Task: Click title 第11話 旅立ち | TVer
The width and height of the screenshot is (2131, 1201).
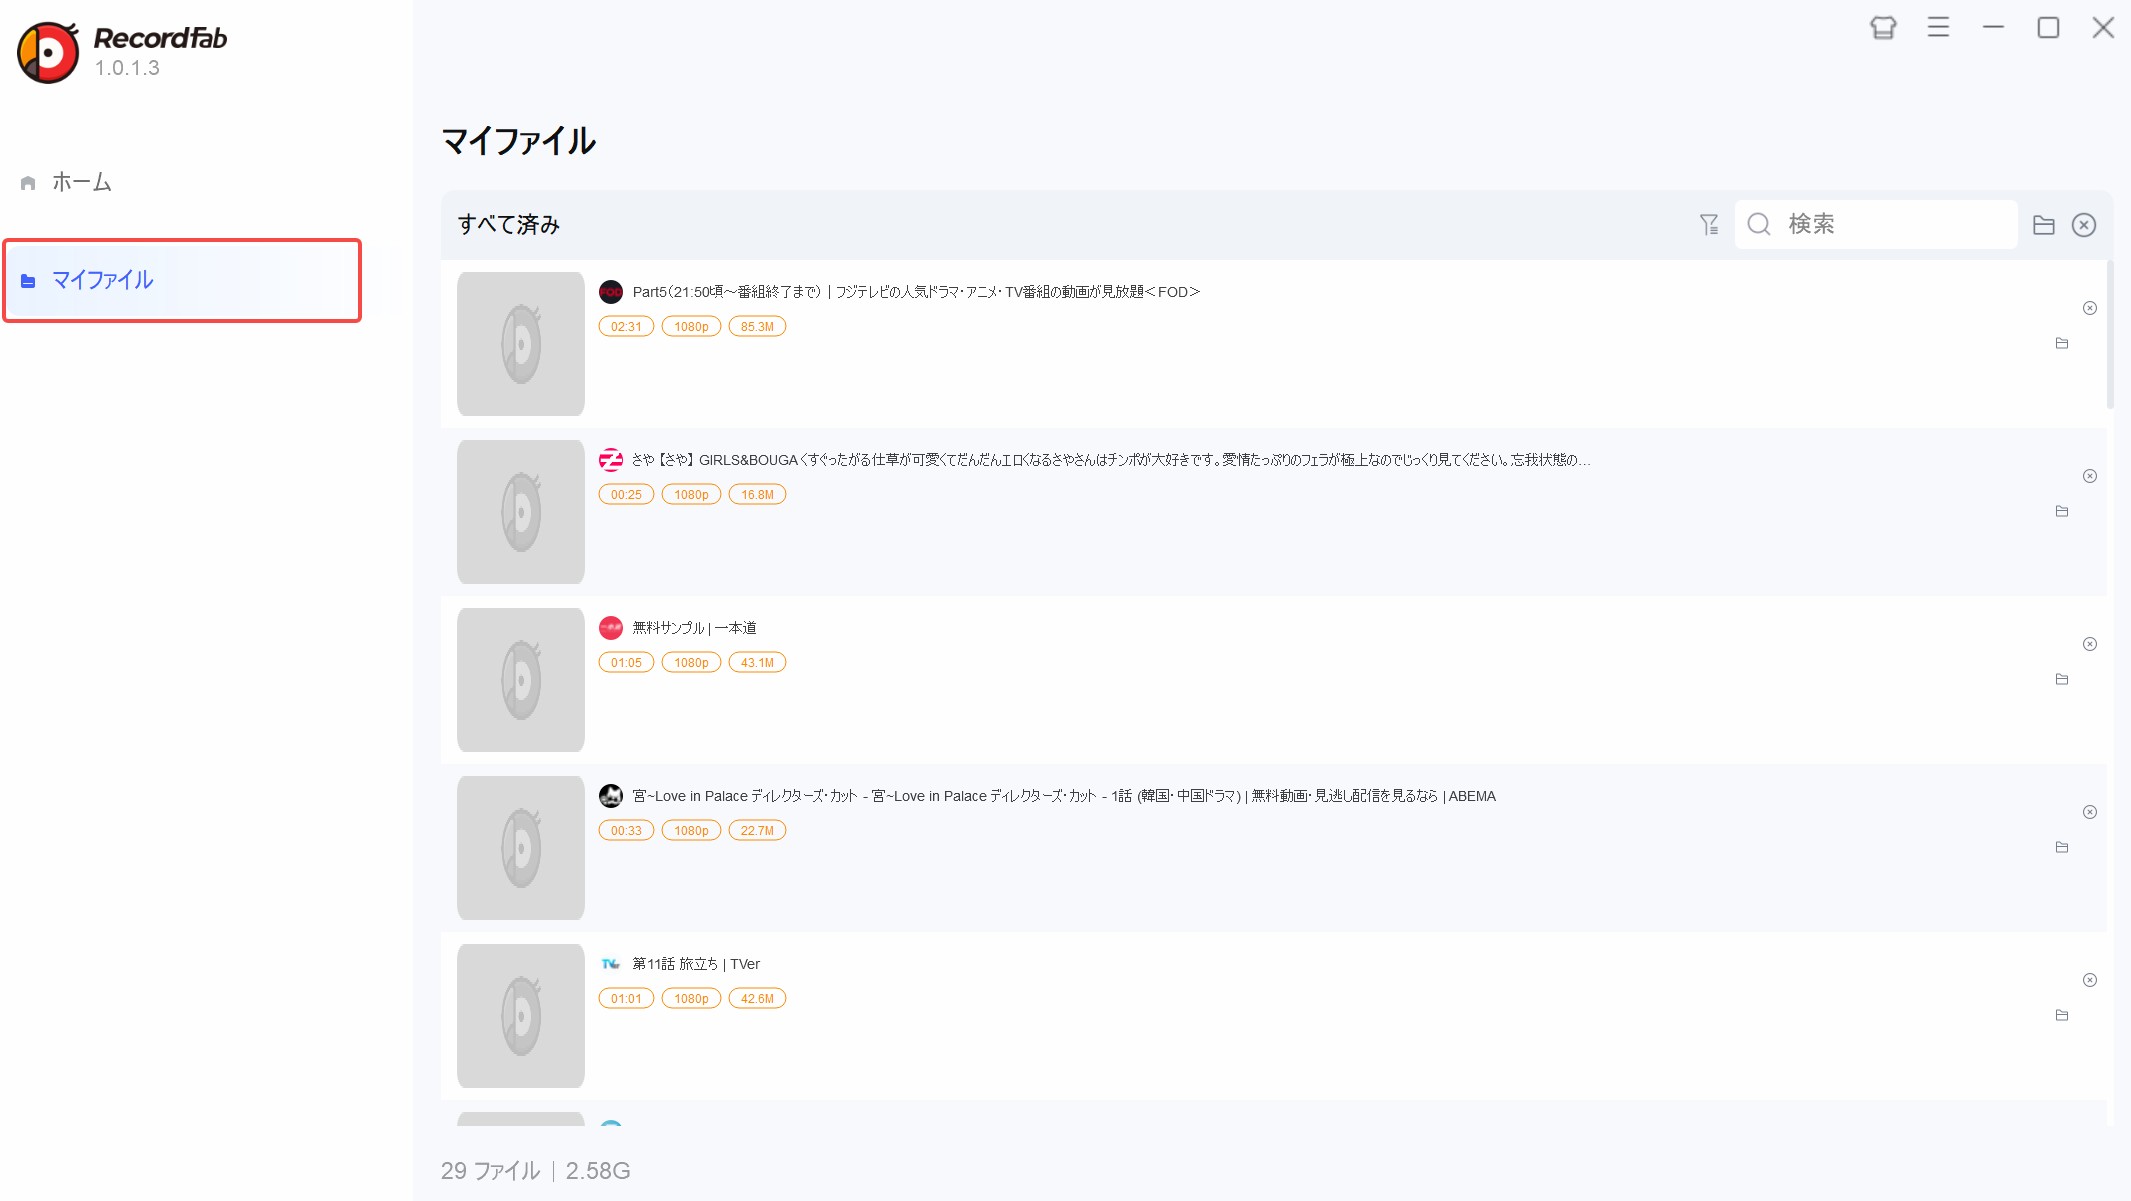Action: [696, 964]
